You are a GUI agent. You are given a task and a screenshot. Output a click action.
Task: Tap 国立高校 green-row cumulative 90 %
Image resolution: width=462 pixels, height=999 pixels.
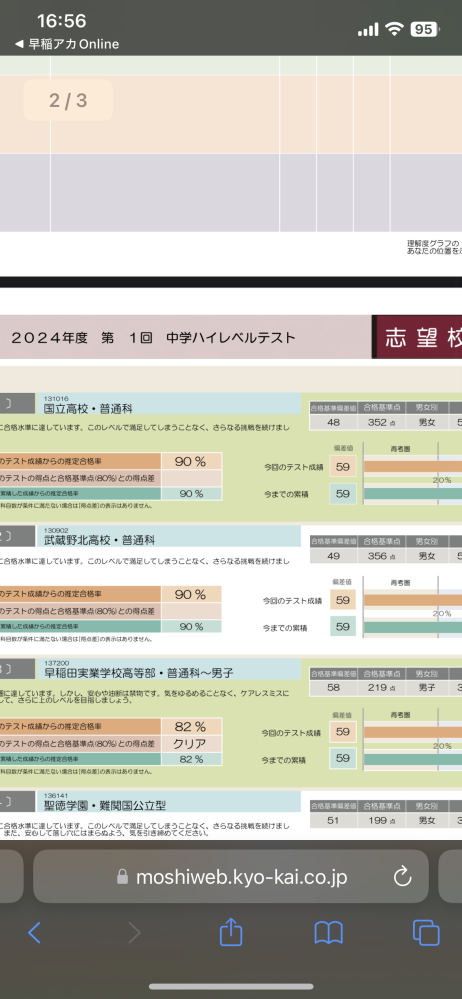coord(191,493)
